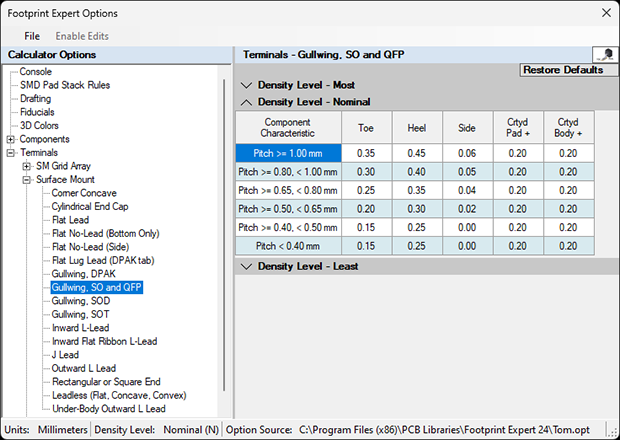620x440 pixels.
Task: Click the Pitch >= 1.00 mm row header
Action: (288, 153)
